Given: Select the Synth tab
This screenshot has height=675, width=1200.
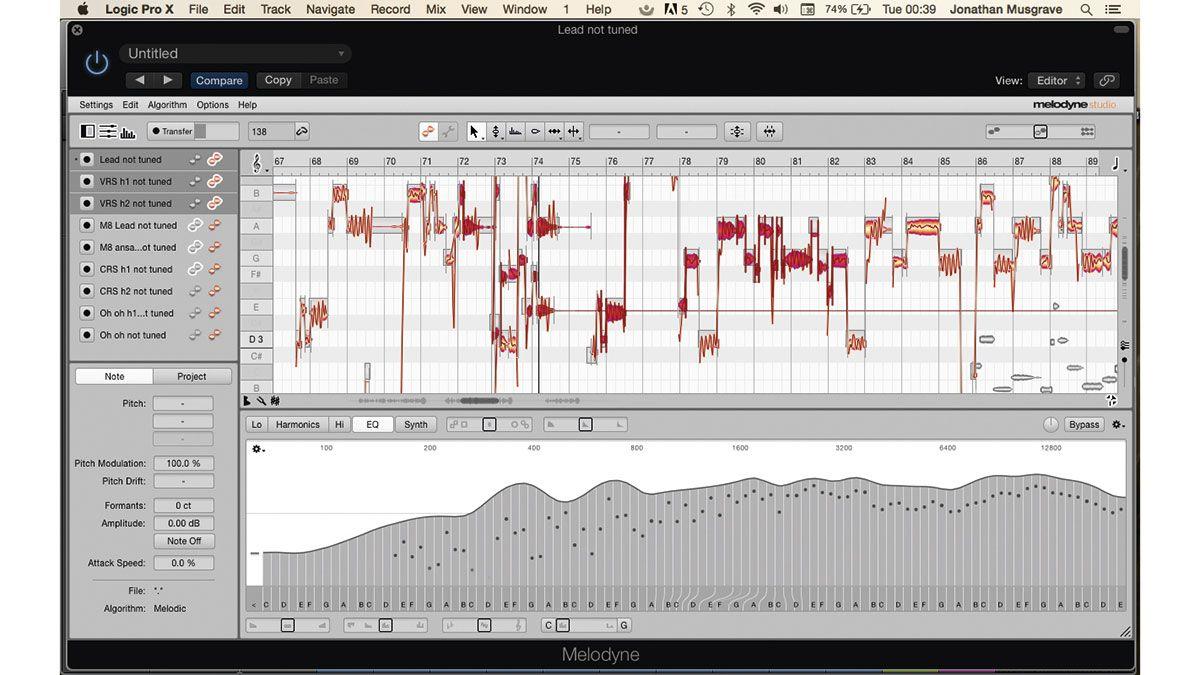Looking at the screenshot, I should (416, 425).
